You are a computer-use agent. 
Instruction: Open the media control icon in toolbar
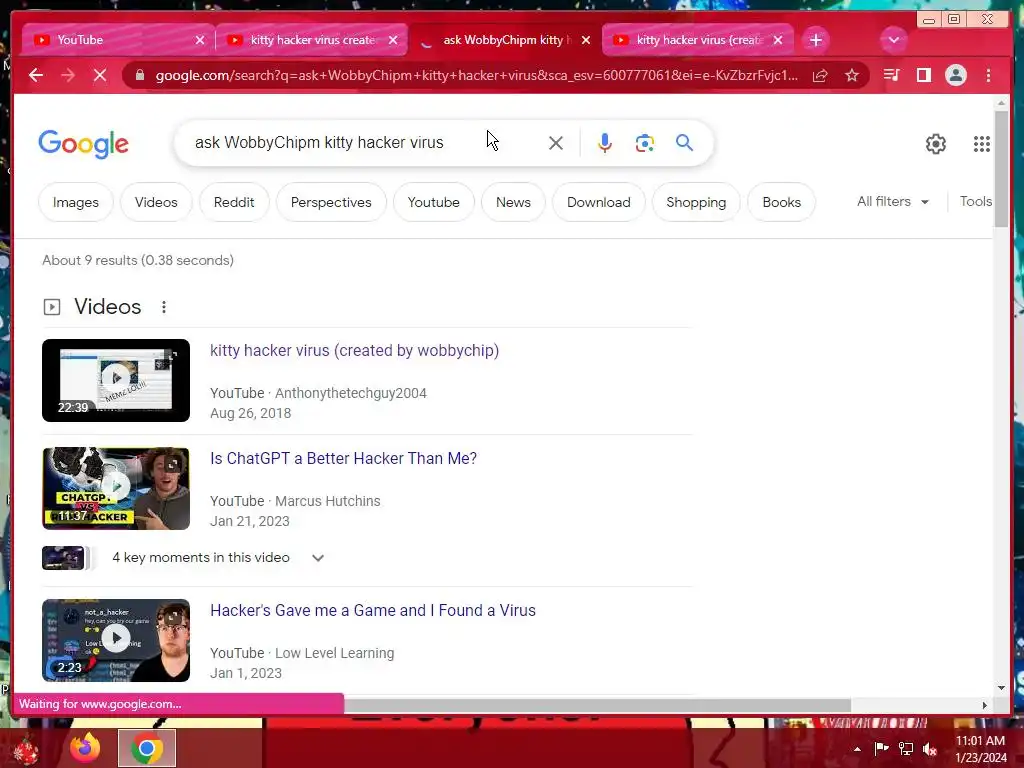(891, 75)
